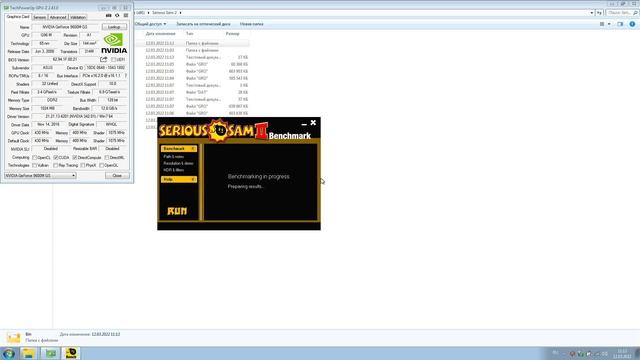Viewport: 640px width, 360px height.
Task: Open the view options dropdown arrow in Explorer
Action: 609,24
